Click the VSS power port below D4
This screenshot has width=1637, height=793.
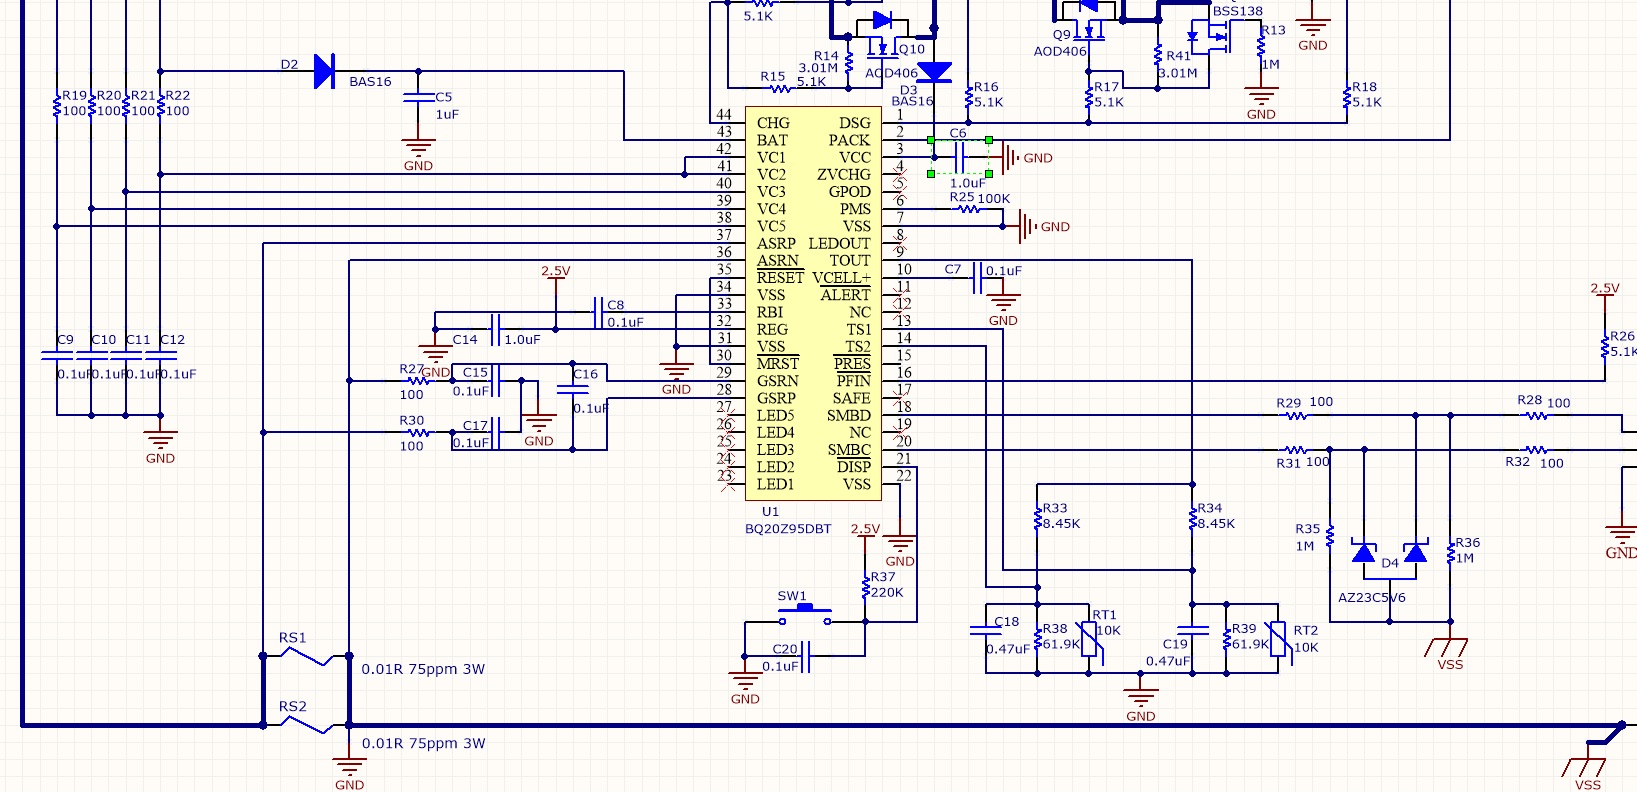tap(1449, 648)
